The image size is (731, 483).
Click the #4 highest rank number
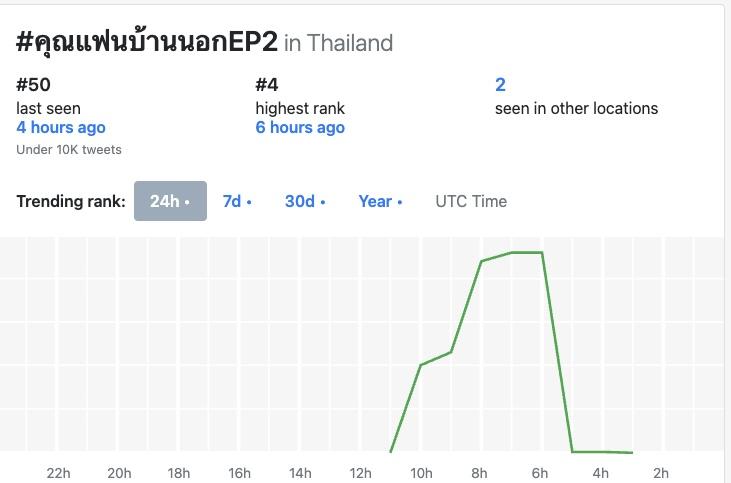pyautogui.click(x=267, y=85)
